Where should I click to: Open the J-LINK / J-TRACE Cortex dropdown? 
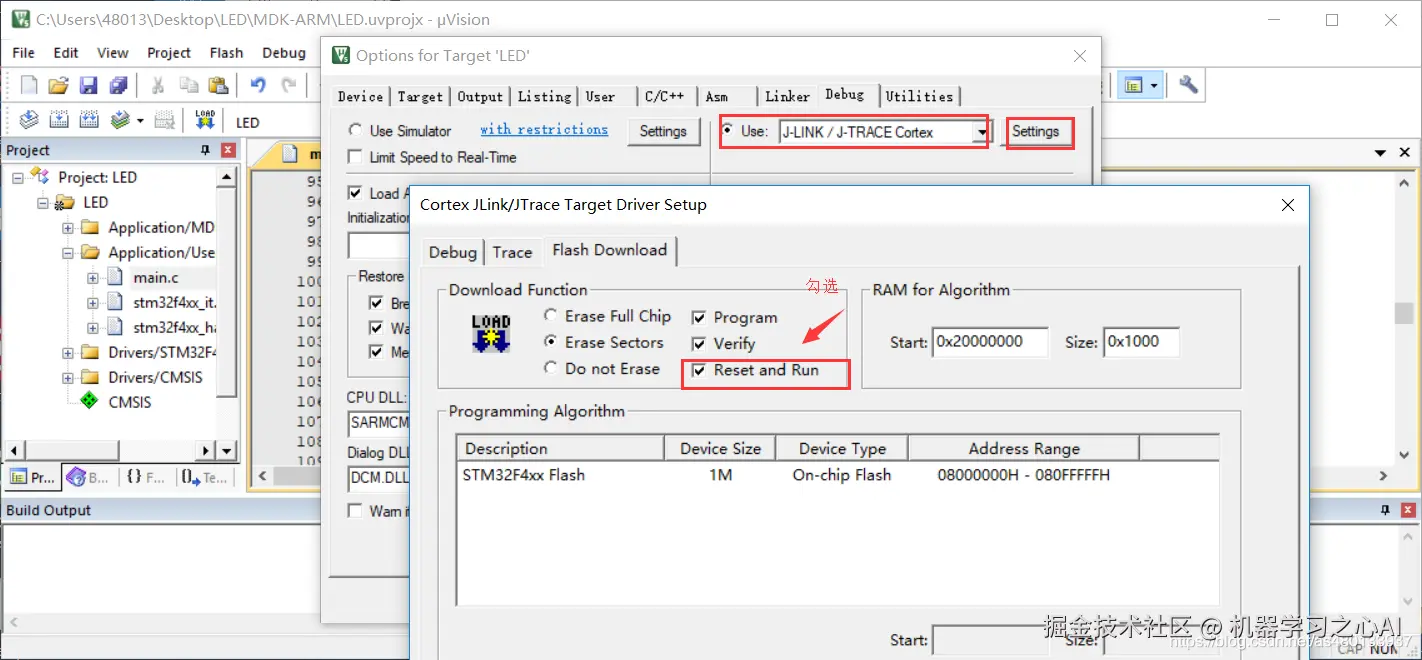pyautogui.click(x=982, y=132)
